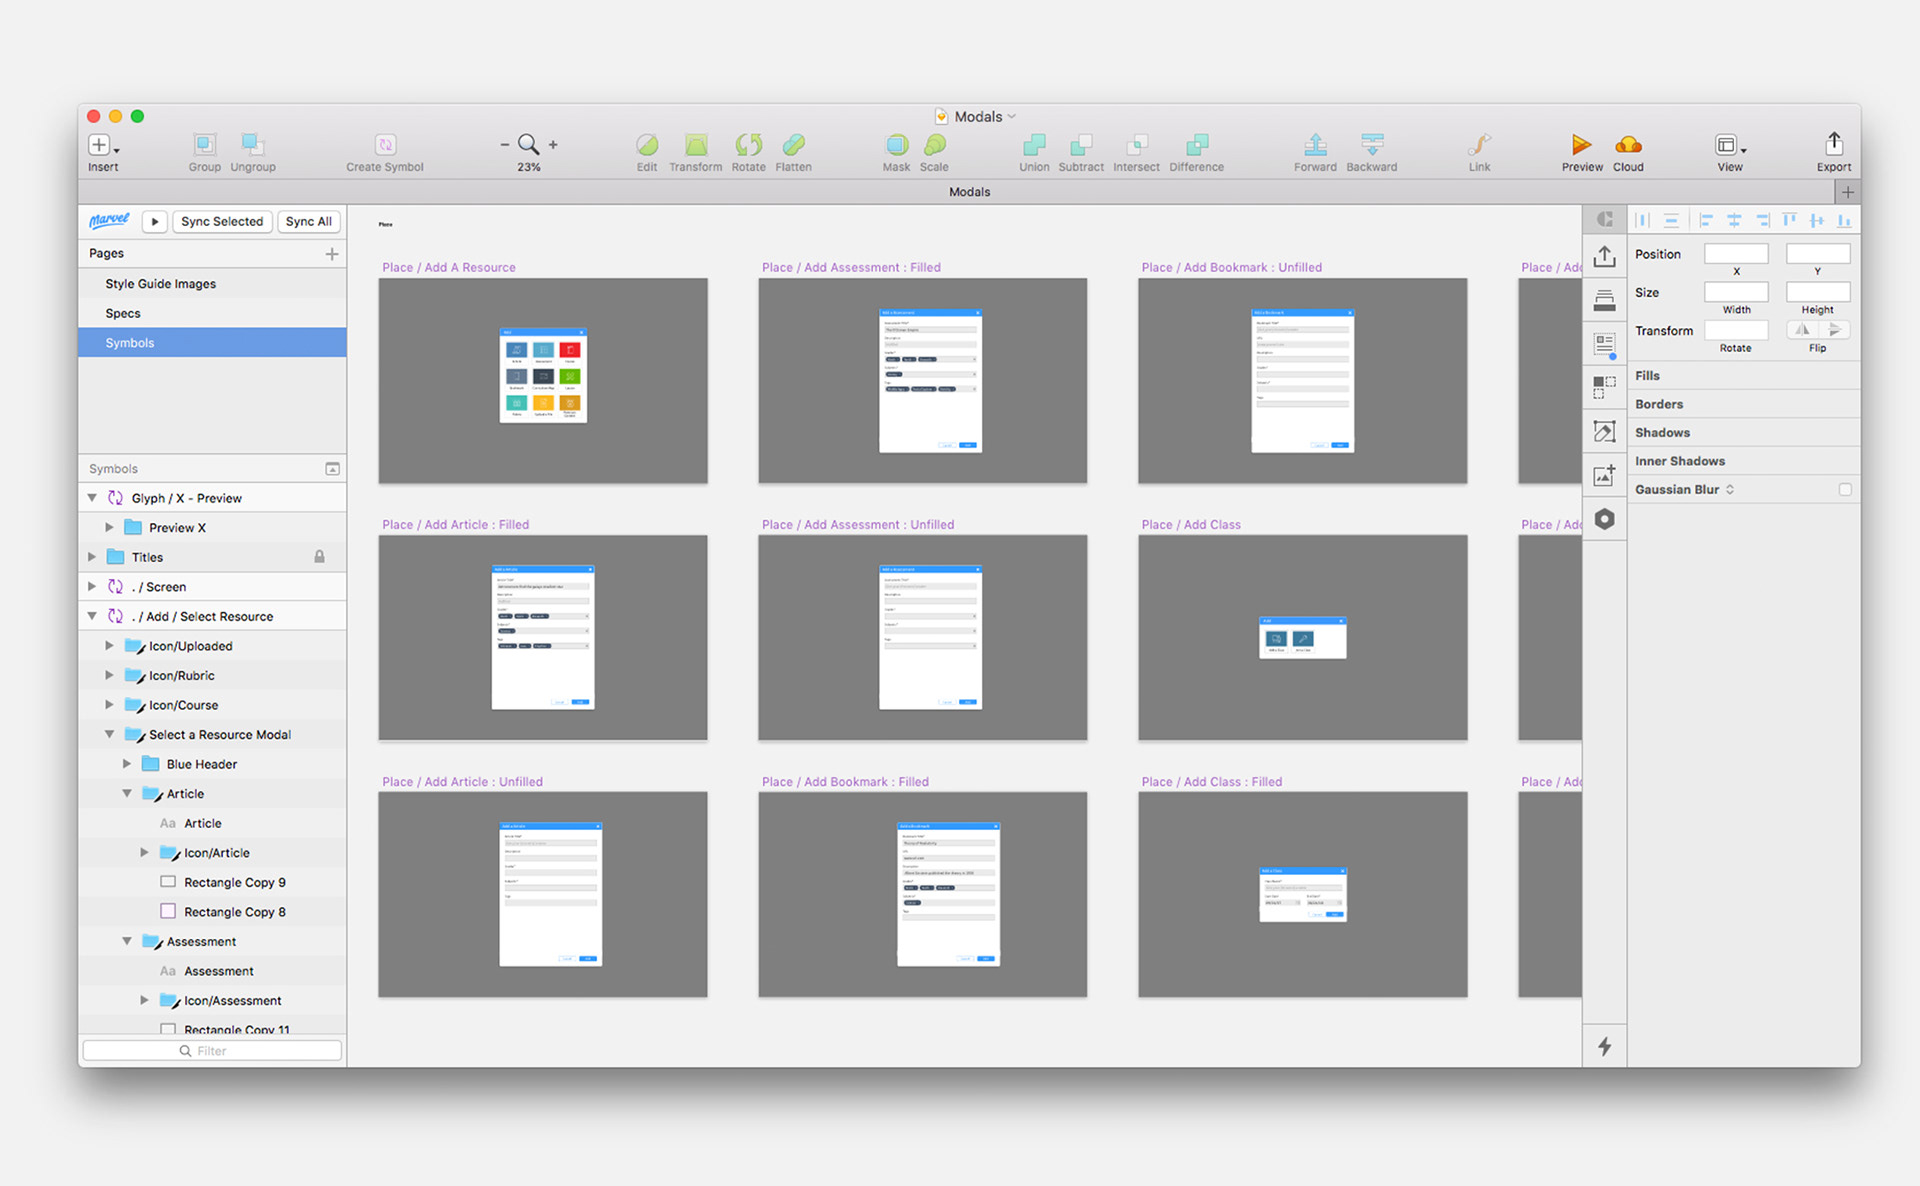Open the Borders section
This screenshot has width=1920, height=1186.
[1744, 404]
